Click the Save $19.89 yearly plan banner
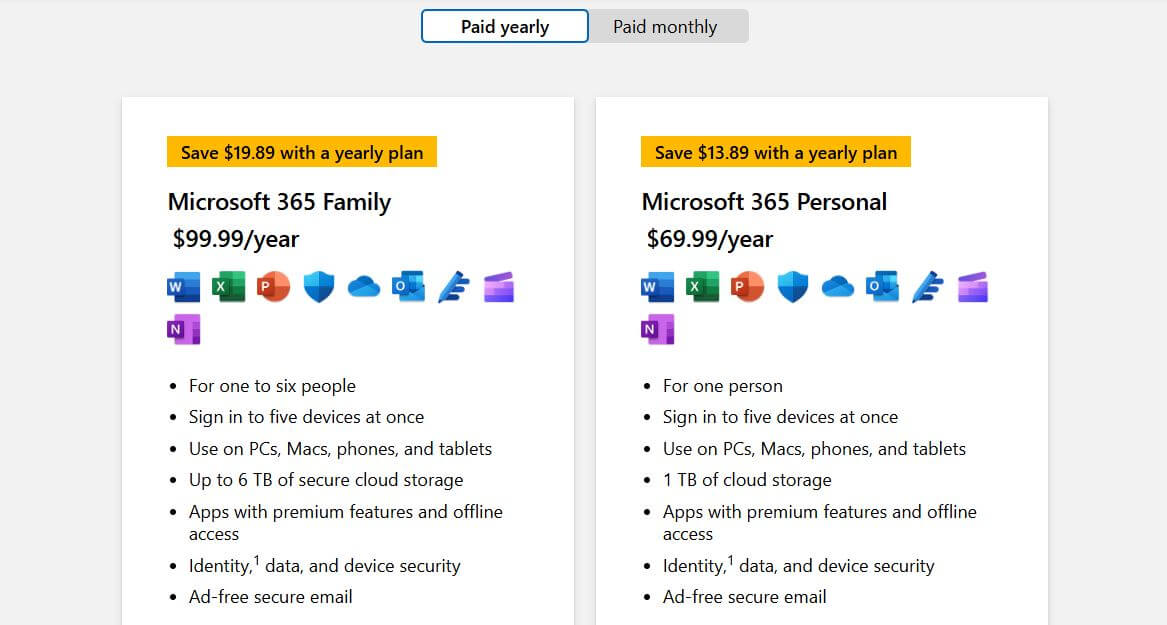 (x=302, y=151)
